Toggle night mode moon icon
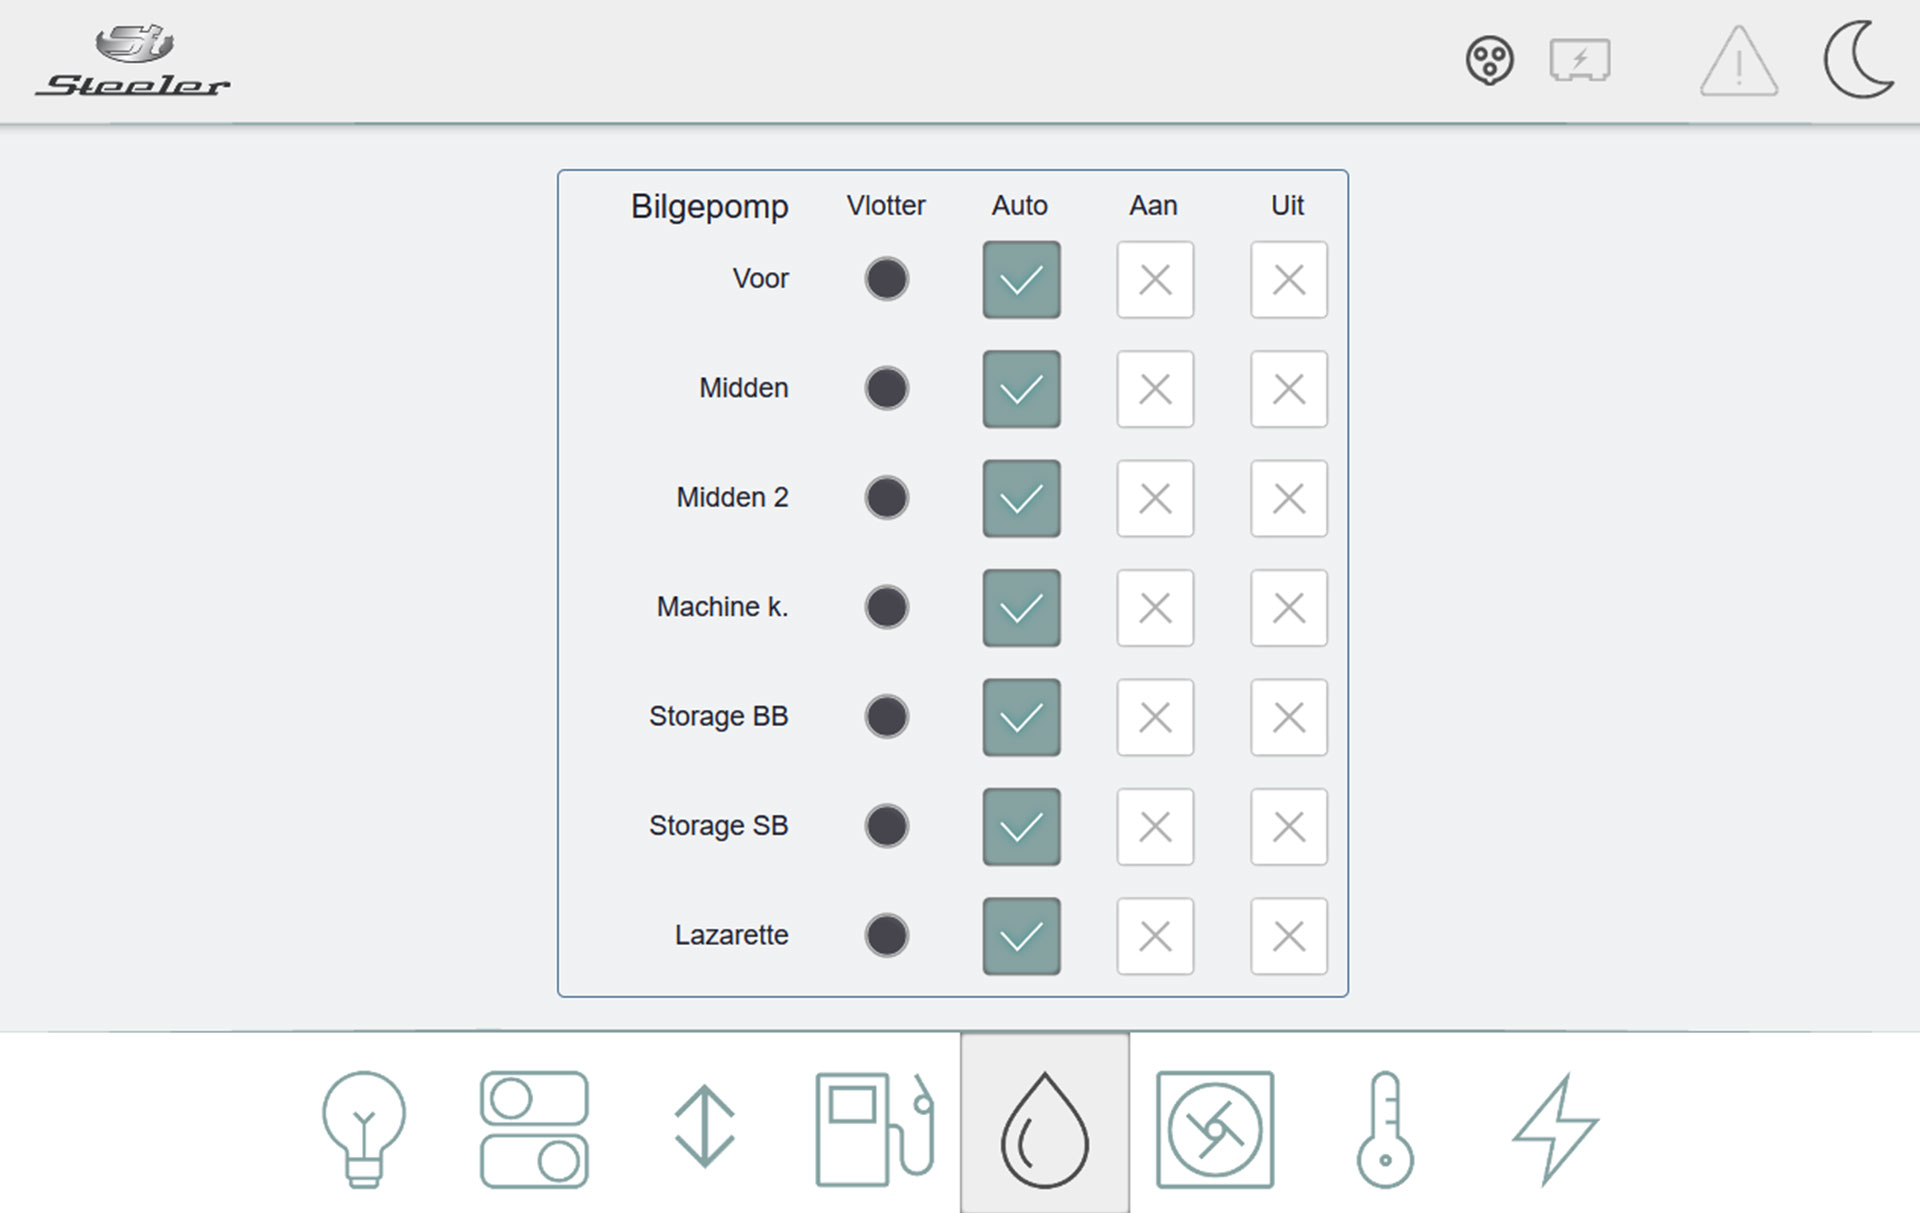 pos(1857,61)
